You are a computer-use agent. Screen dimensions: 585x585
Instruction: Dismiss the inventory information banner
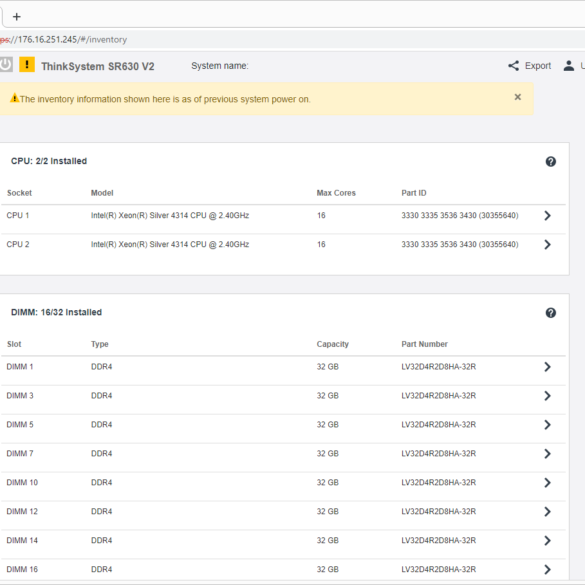pos(517,97)
